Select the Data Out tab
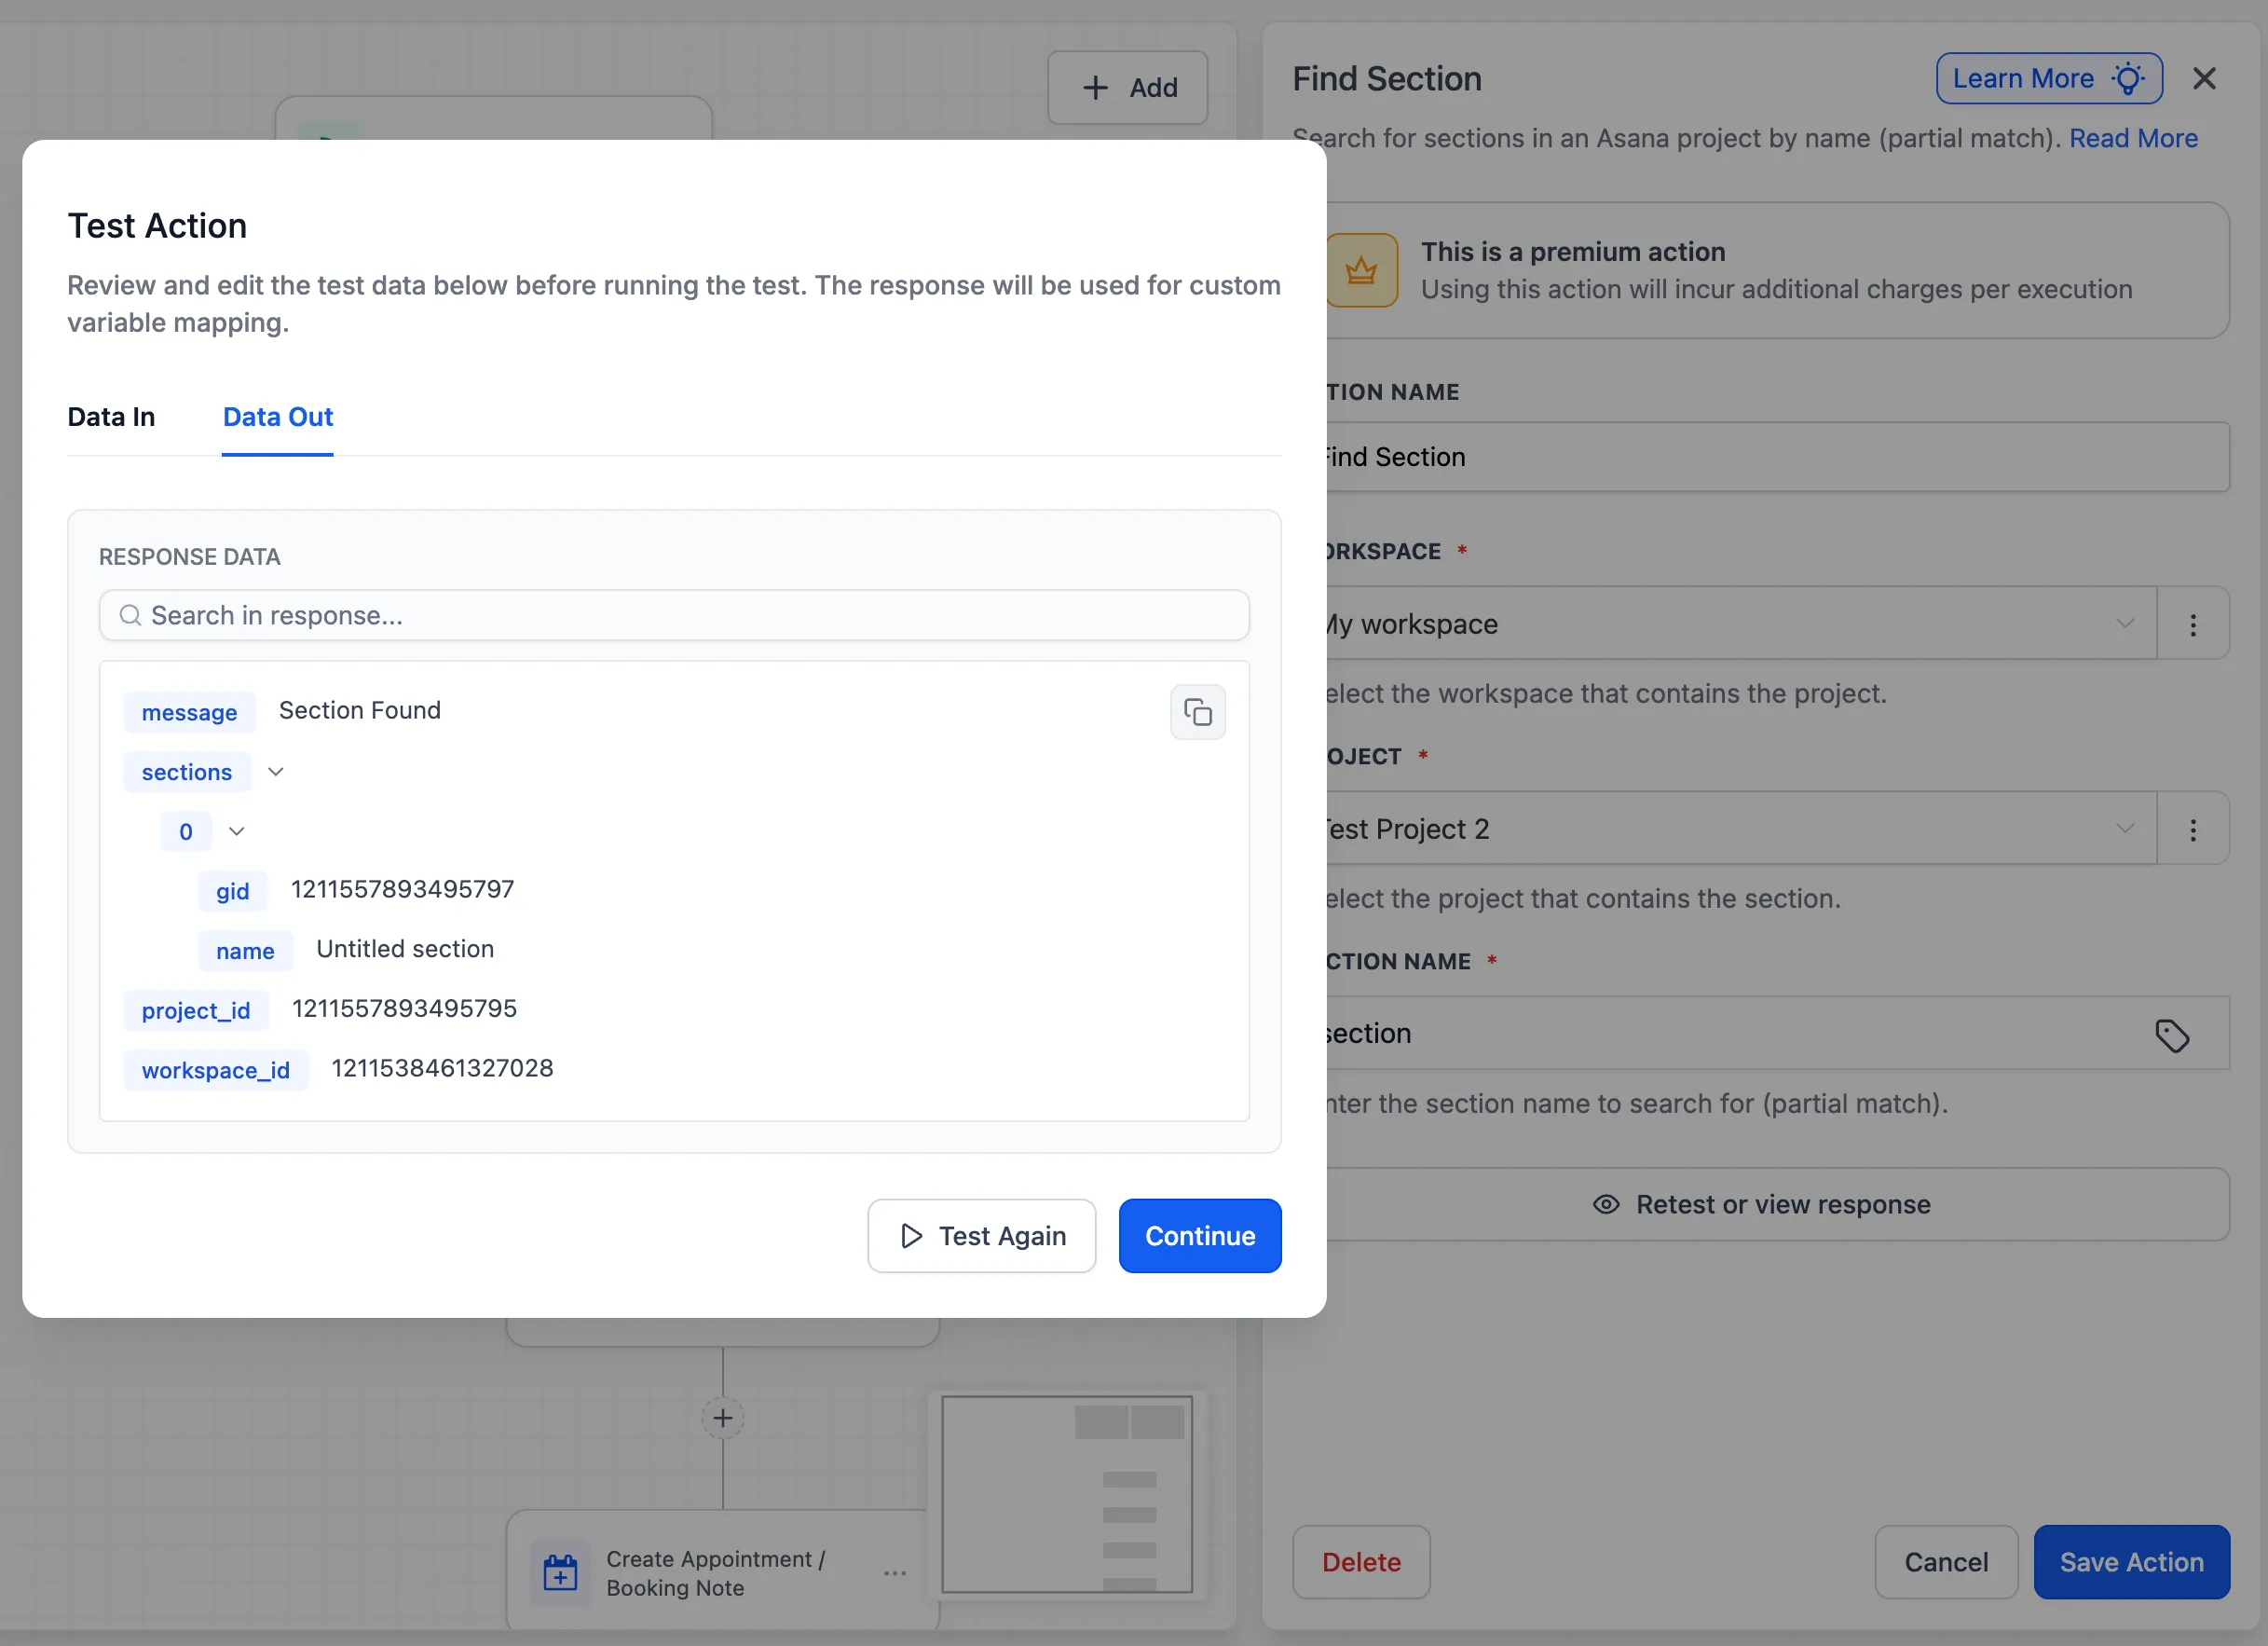This screenshot has height=1646, width=2268. [277, 417]
